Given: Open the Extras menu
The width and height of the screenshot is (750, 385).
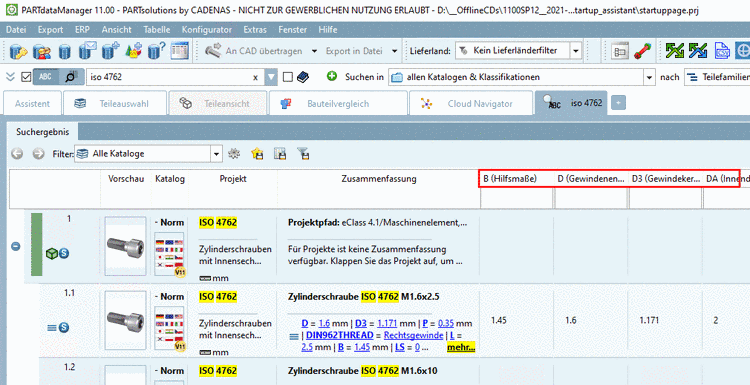Looking at the screenshot, I should 255,30.
